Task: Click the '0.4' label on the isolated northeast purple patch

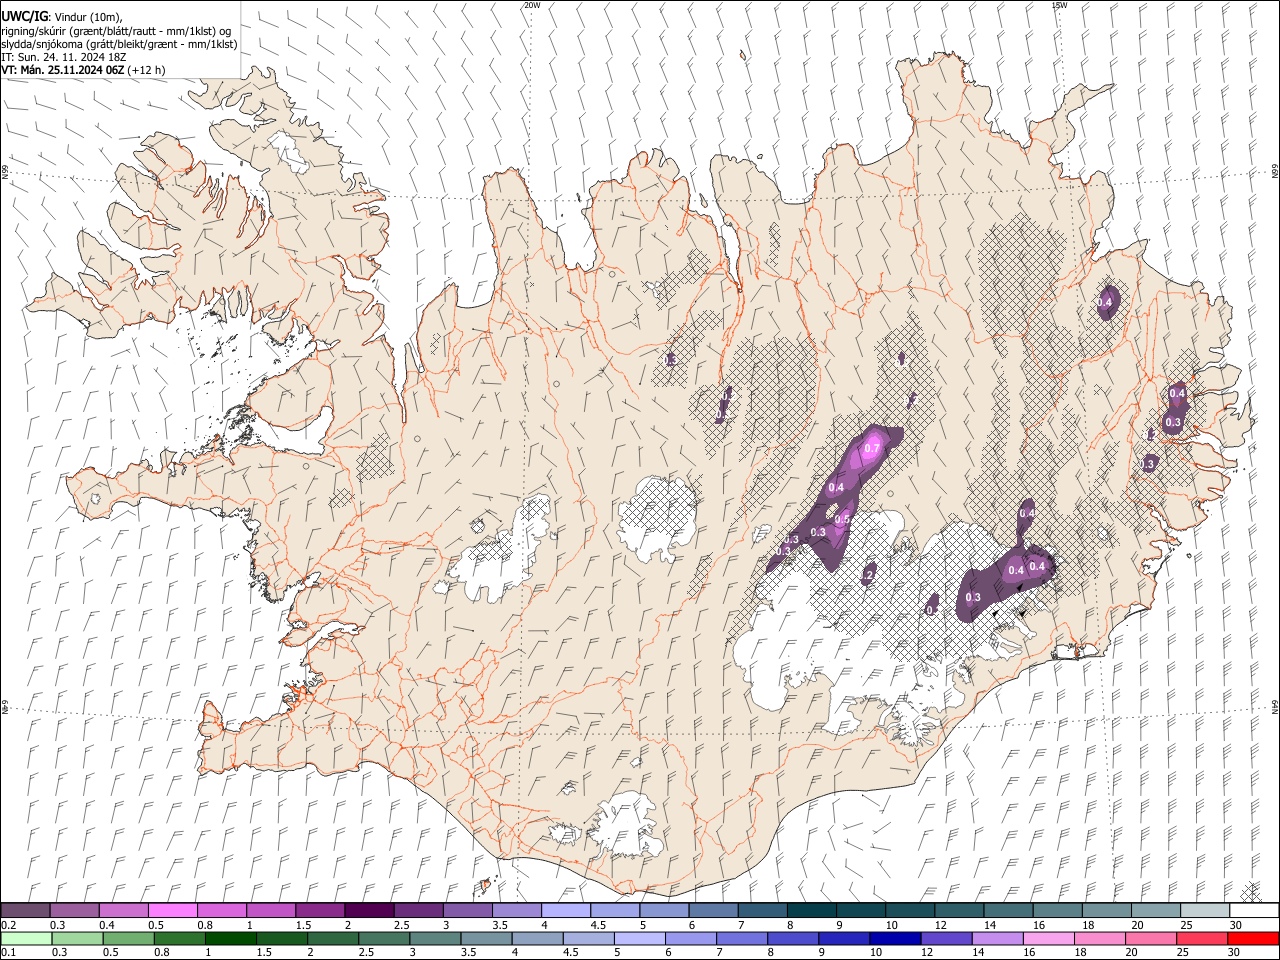Action: coord(1105,302)
